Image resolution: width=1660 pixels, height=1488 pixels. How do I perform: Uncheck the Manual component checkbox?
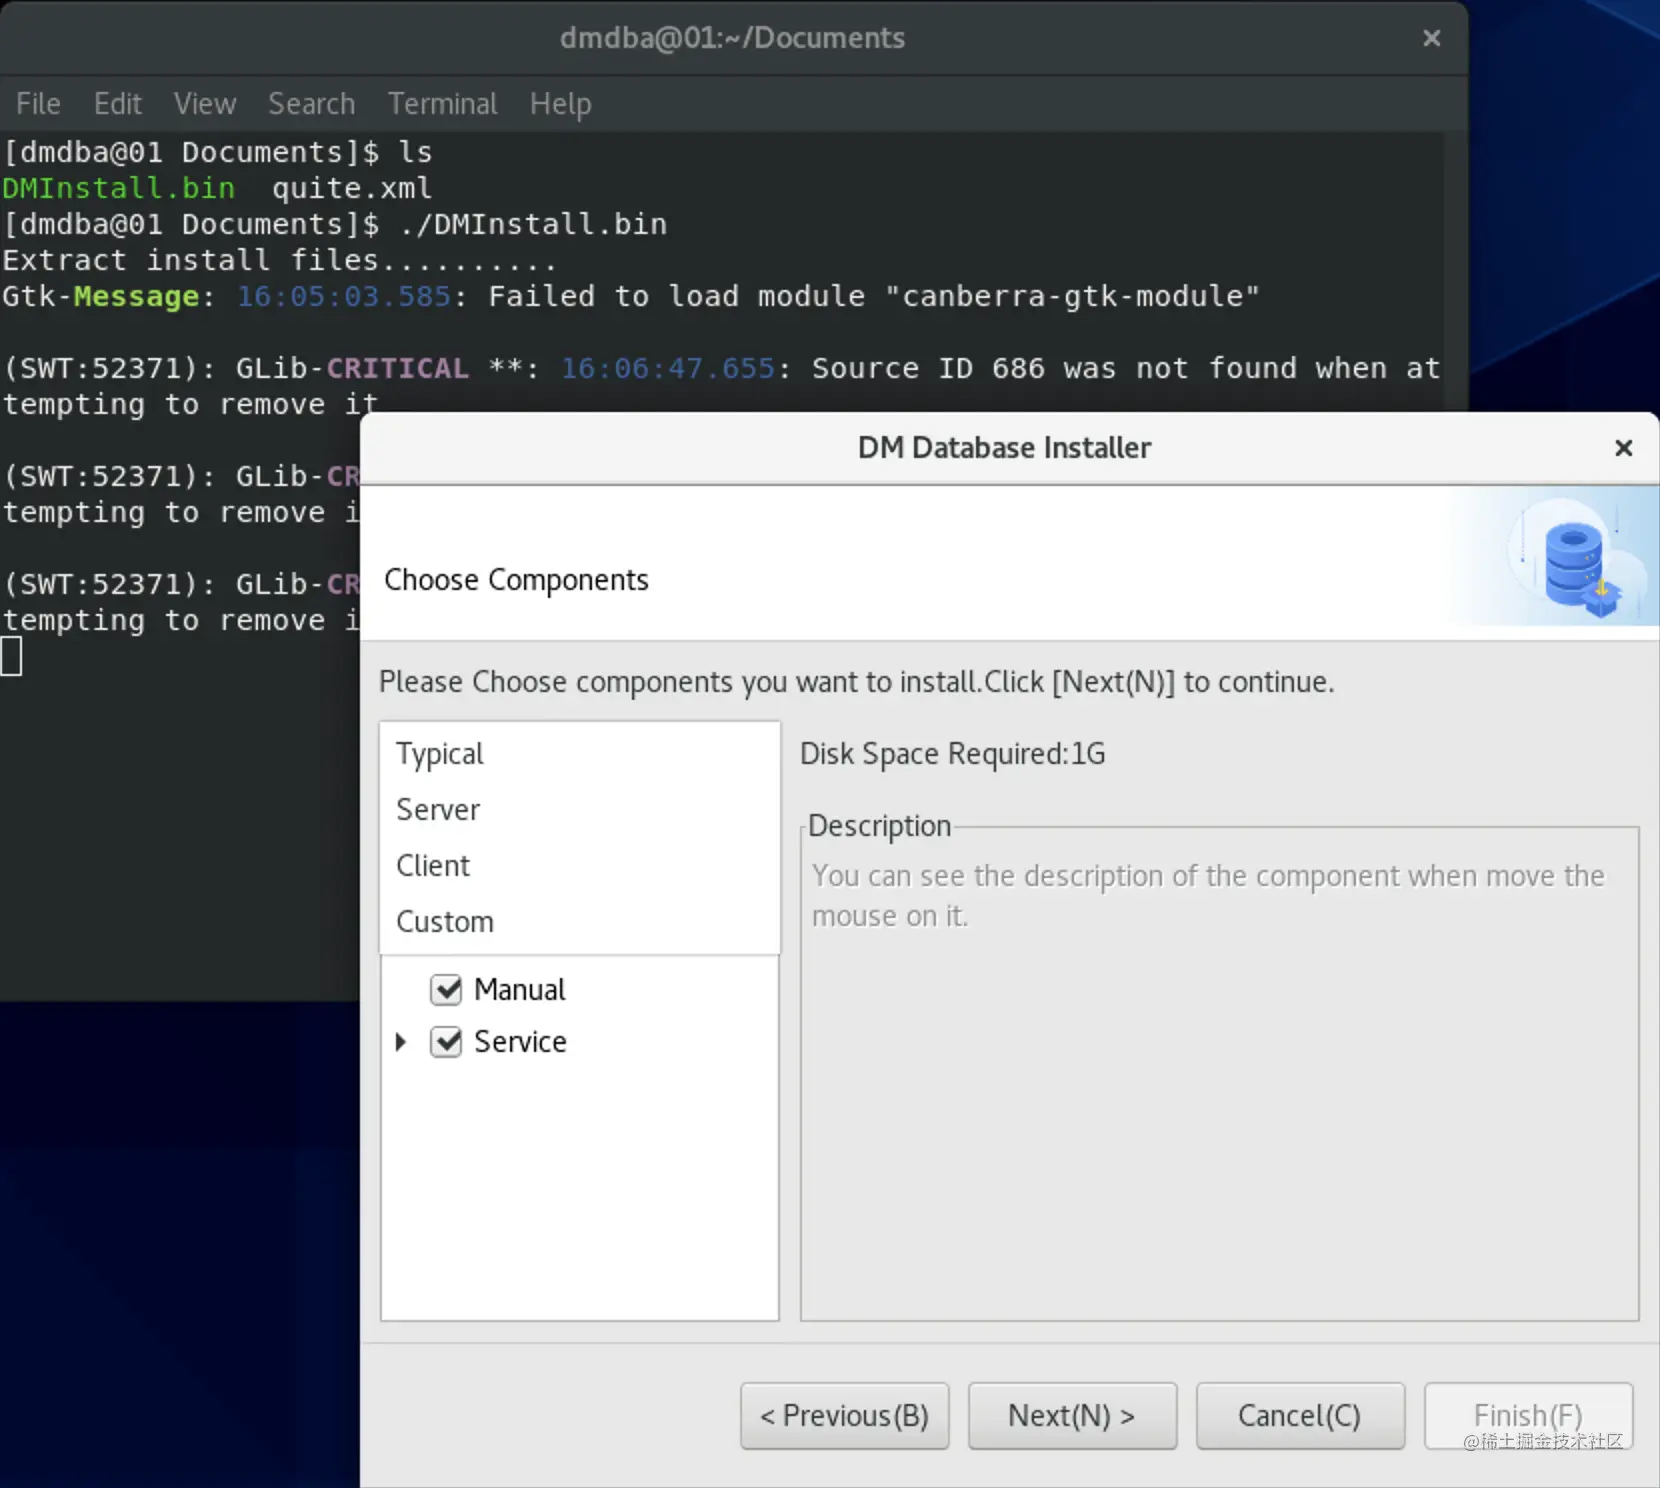(446, 990)
